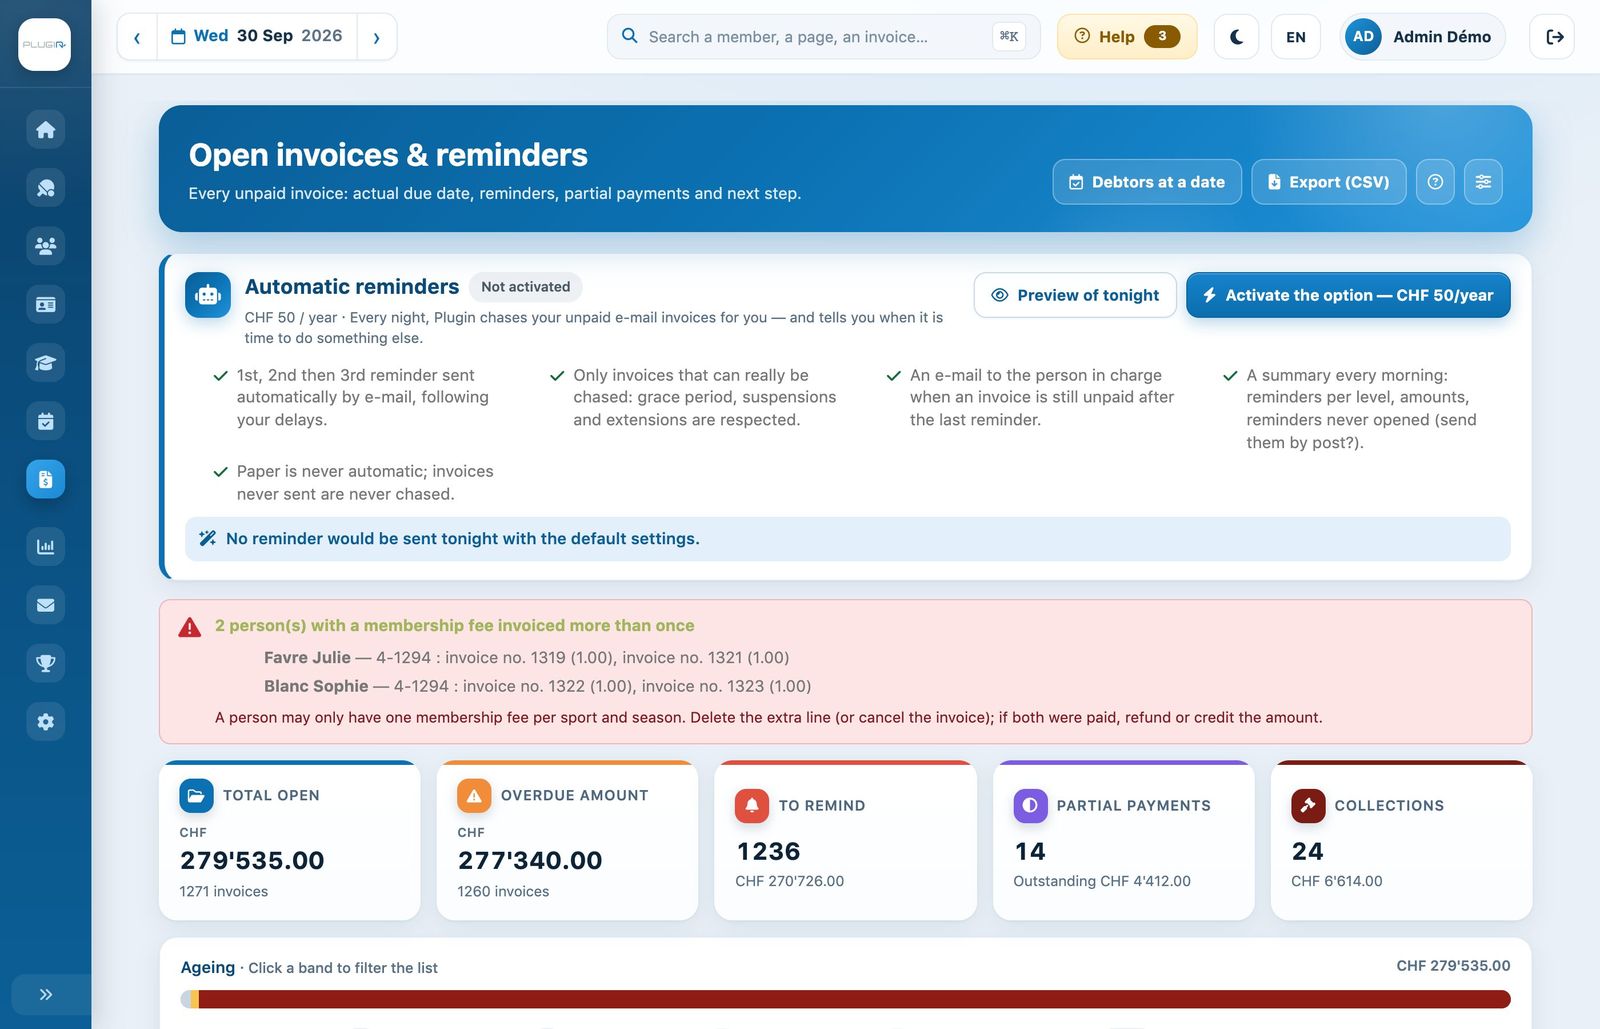Open the Admin Démo profile menu

coord(1422,37)
